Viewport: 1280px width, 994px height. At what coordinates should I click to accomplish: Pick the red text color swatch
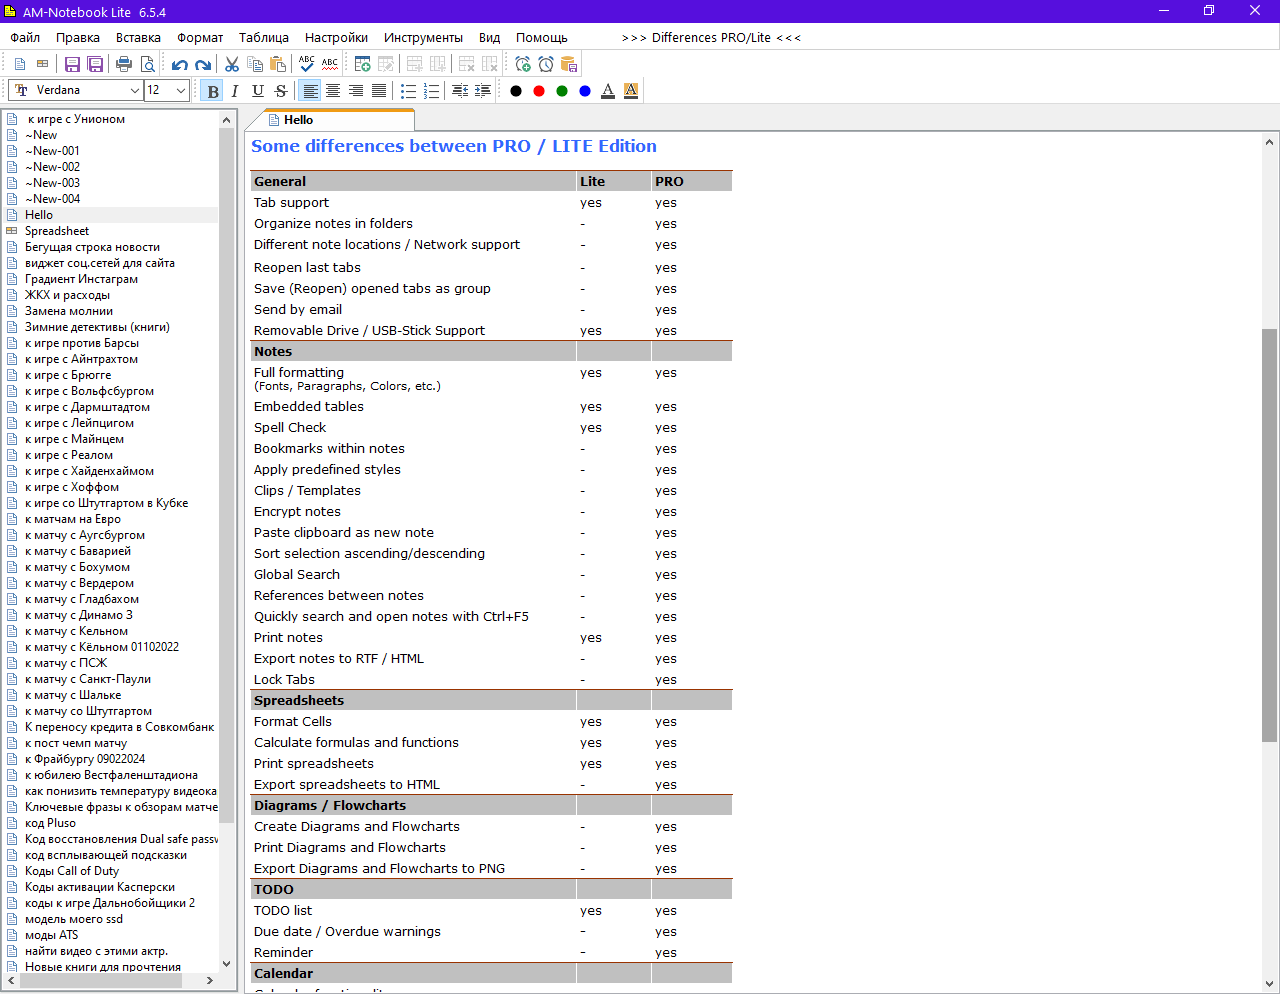coord(539,91)
